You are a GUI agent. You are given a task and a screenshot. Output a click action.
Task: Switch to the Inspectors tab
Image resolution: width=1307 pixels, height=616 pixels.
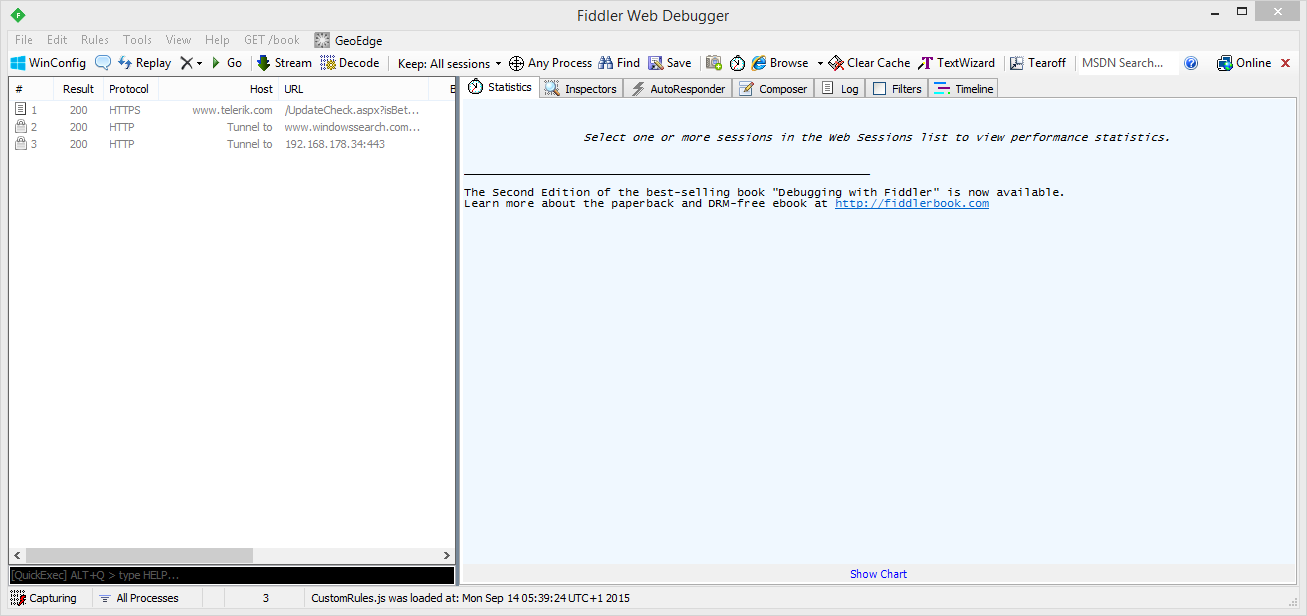pyautogui.click(x=581, y=89)
